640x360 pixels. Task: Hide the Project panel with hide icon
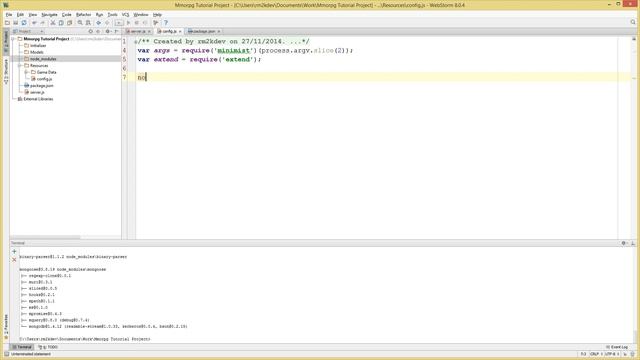[116, 31]
